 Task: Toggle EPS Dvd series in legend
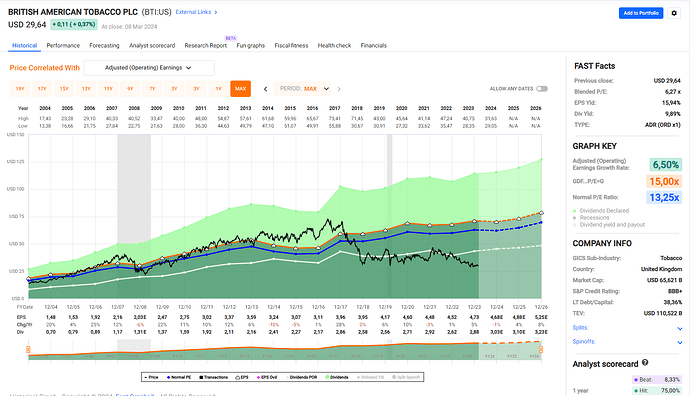tap(267, 377)
